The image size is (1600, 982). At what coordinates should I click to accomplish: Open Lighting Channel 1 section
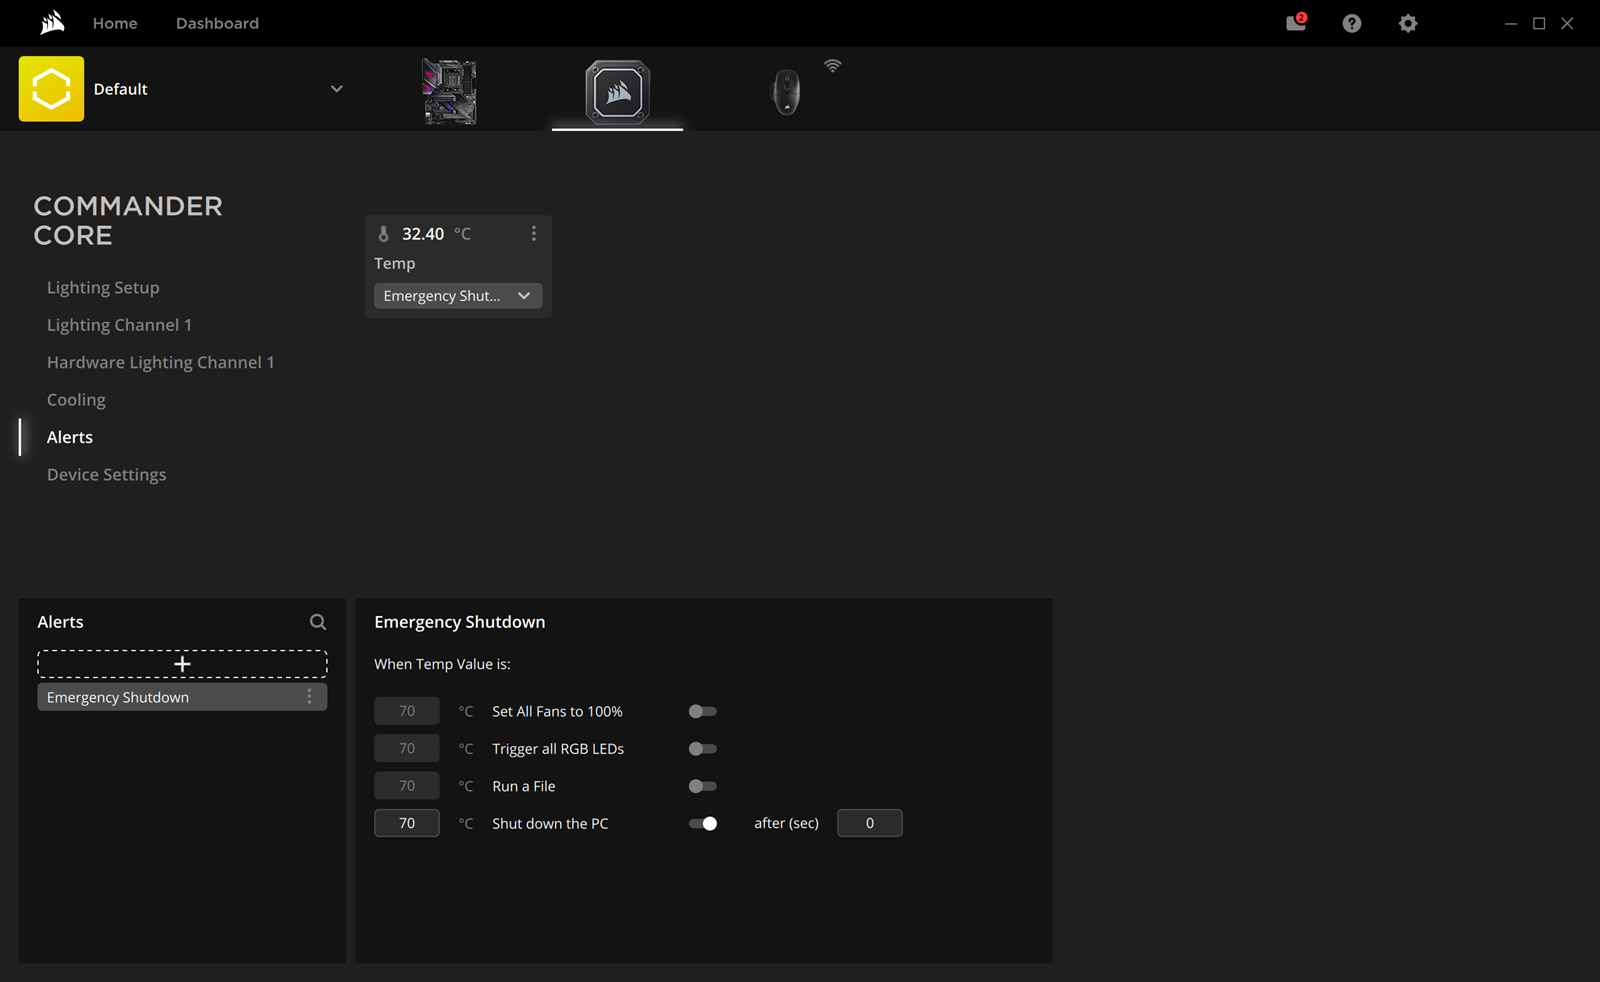[119, 325]
